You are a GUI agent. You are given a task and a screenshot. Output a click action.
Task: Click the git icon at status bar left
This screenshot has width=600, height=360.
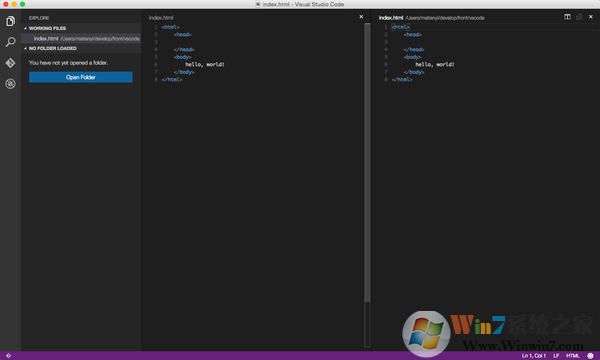8,356
